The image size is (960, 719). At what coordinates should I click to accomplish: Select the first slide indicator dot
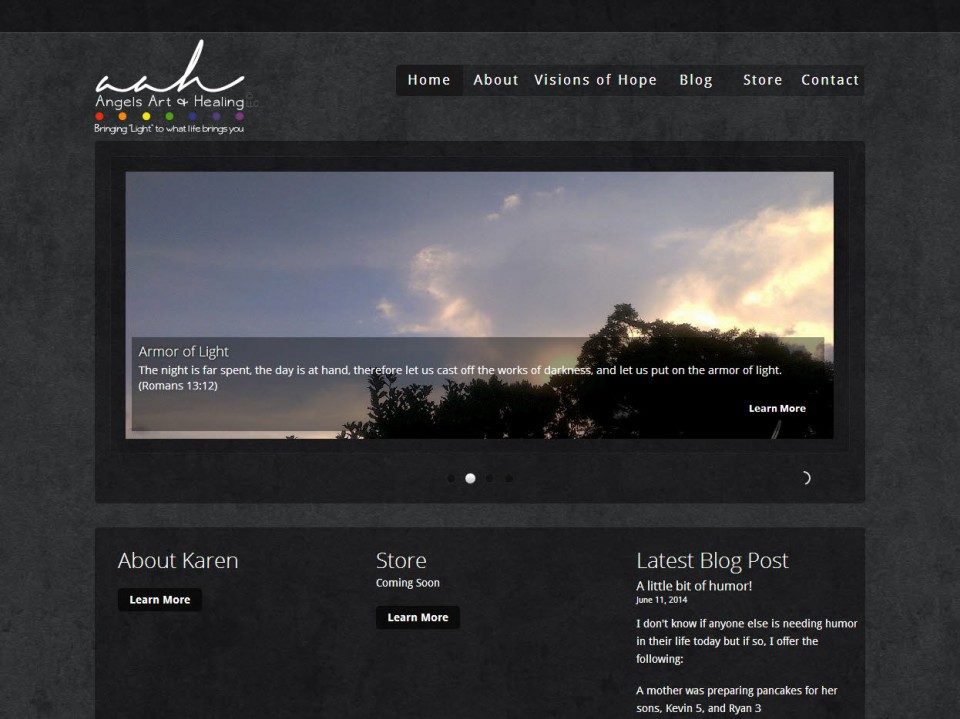point(451,478)
